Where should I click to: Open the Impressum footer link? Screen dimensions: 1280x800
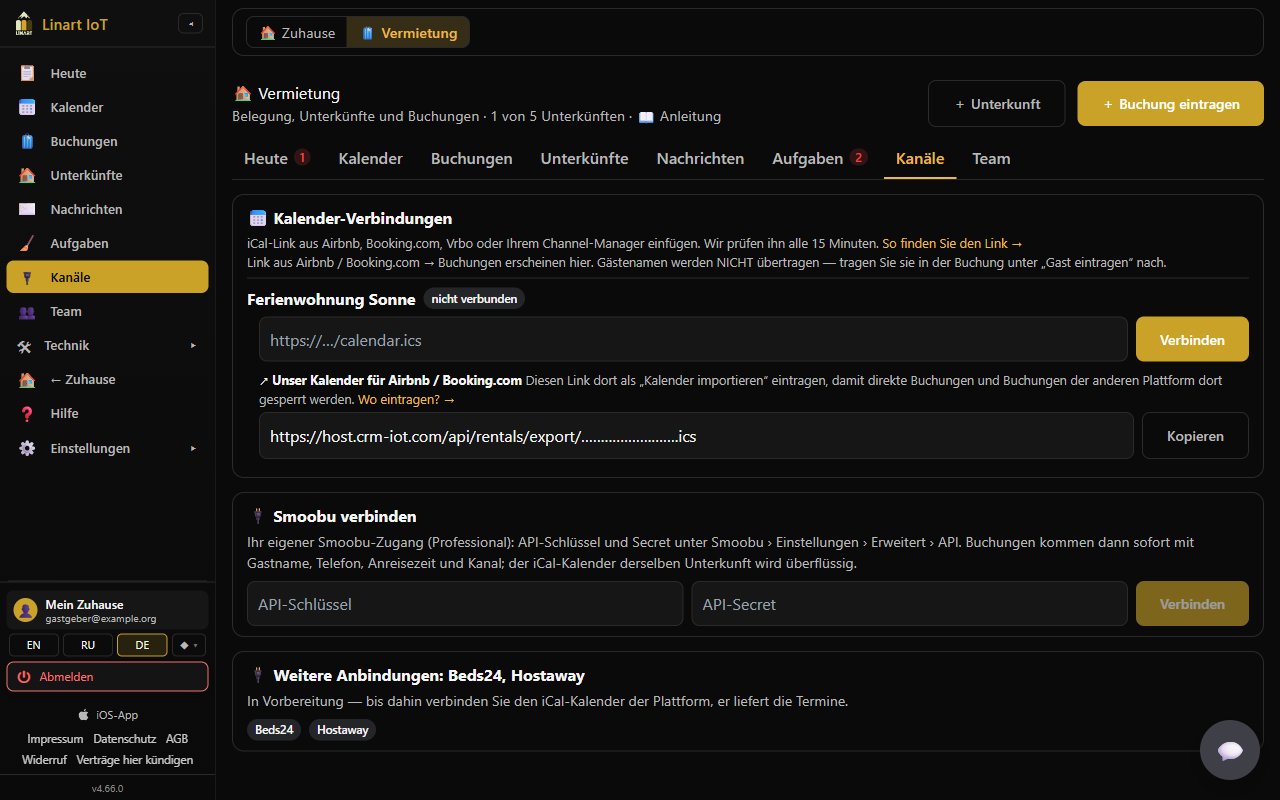pyautogui.click(x=55, y=739)
